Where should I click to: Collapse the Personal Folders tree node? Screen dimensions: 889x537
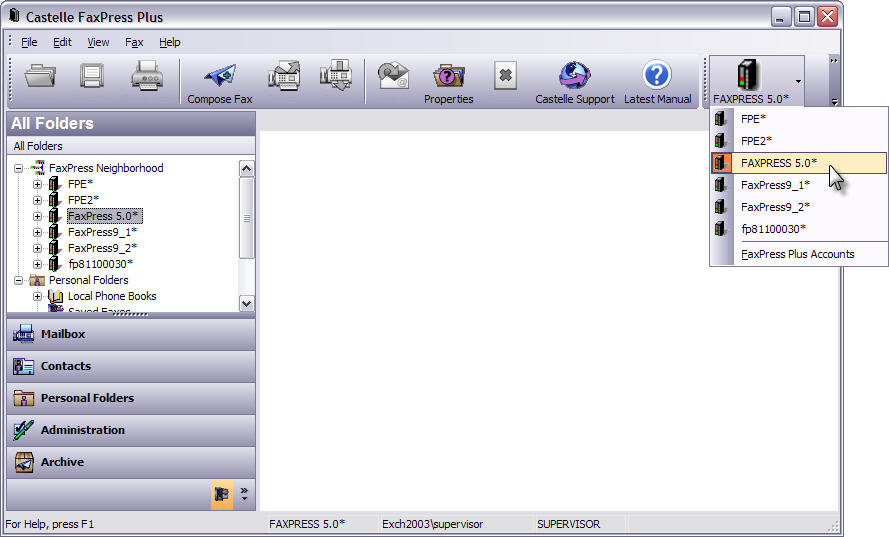tap(19, 280)
